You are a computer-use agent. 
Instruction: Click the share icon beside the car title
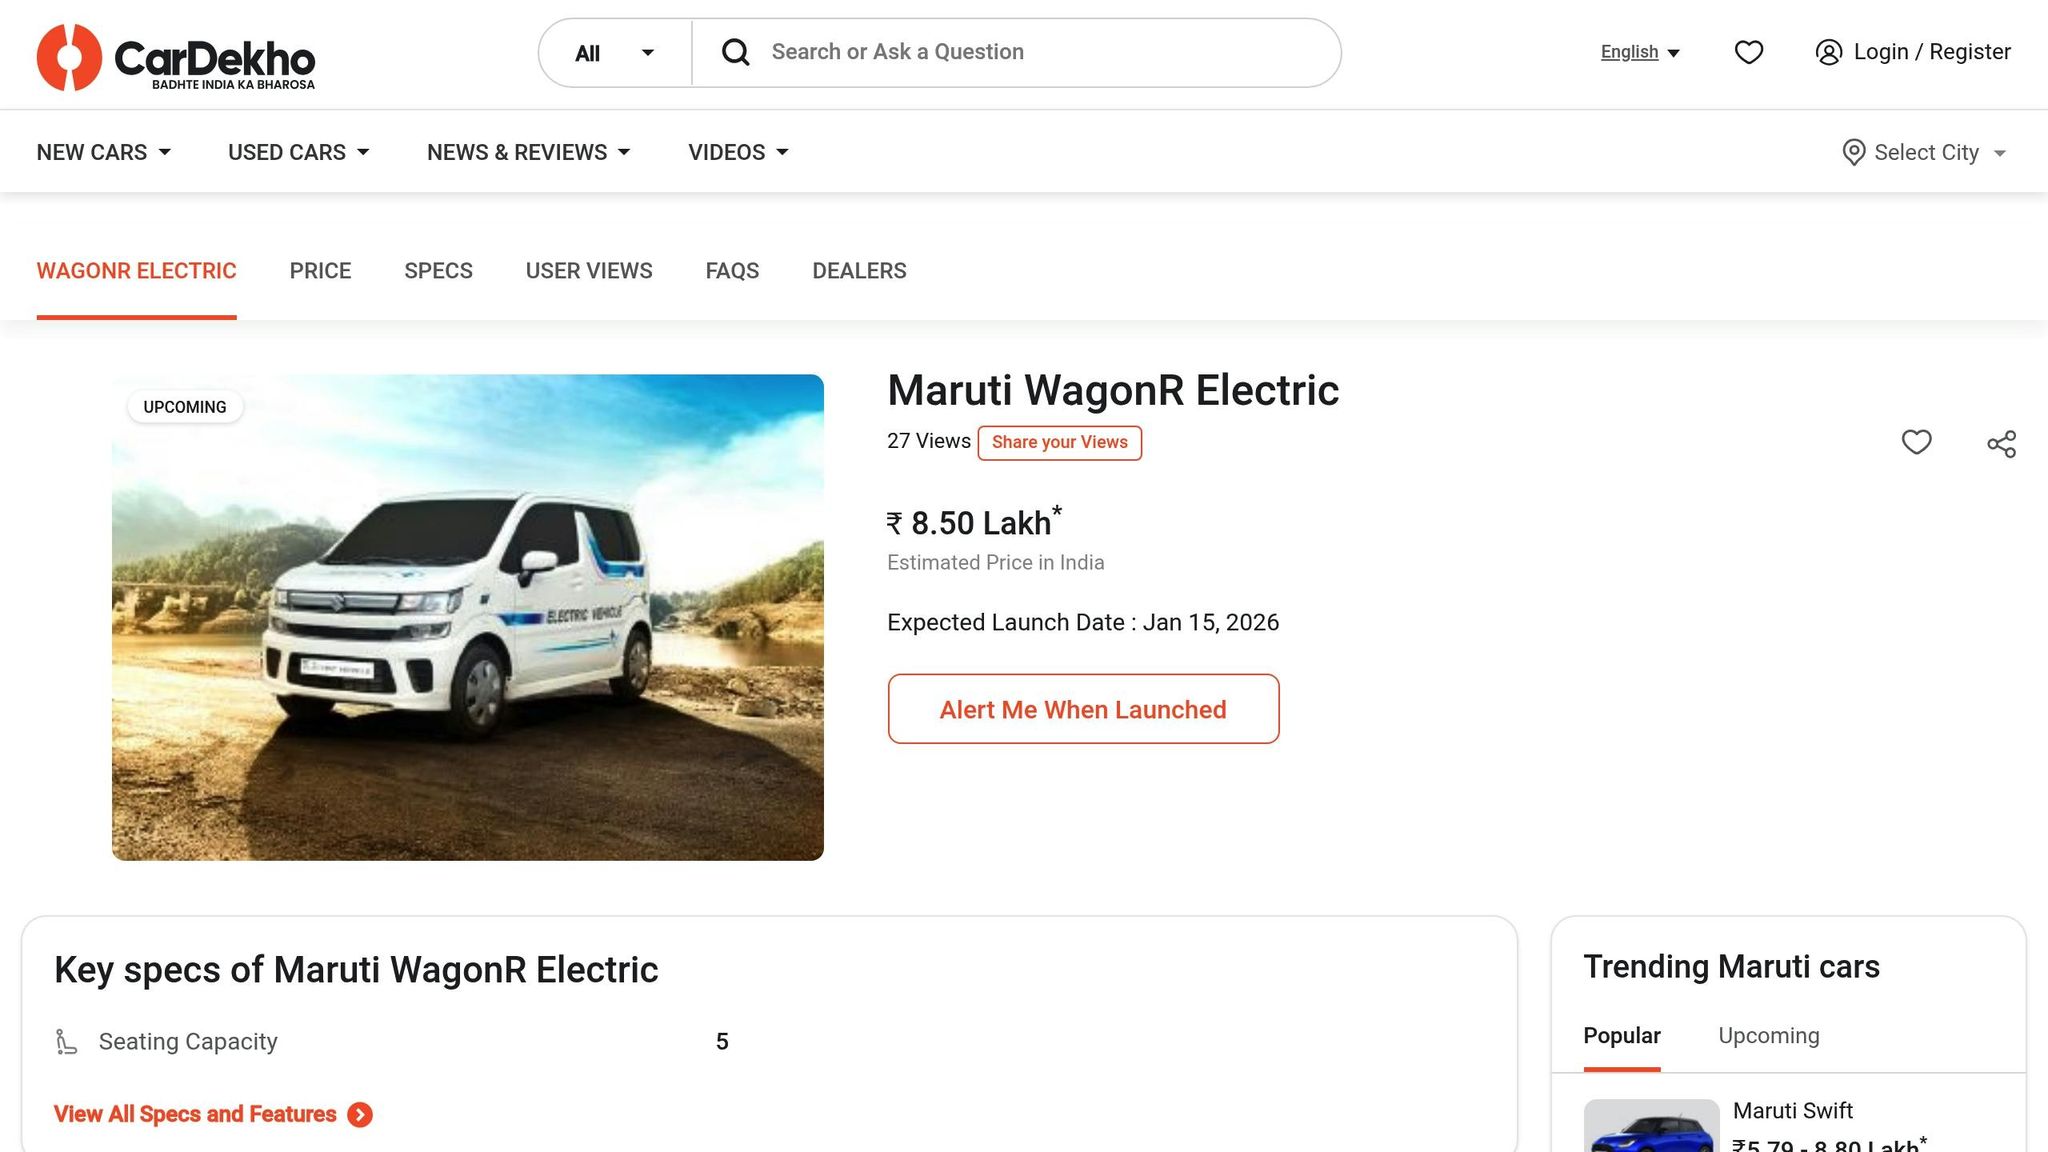pos(2002,443)
